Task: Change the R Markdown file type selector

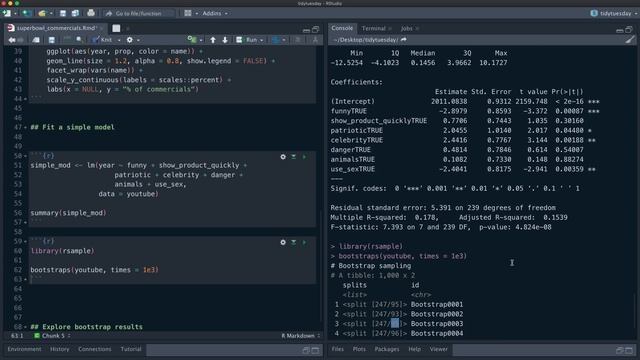Action: pyautogui.click(x=301, y=336)
